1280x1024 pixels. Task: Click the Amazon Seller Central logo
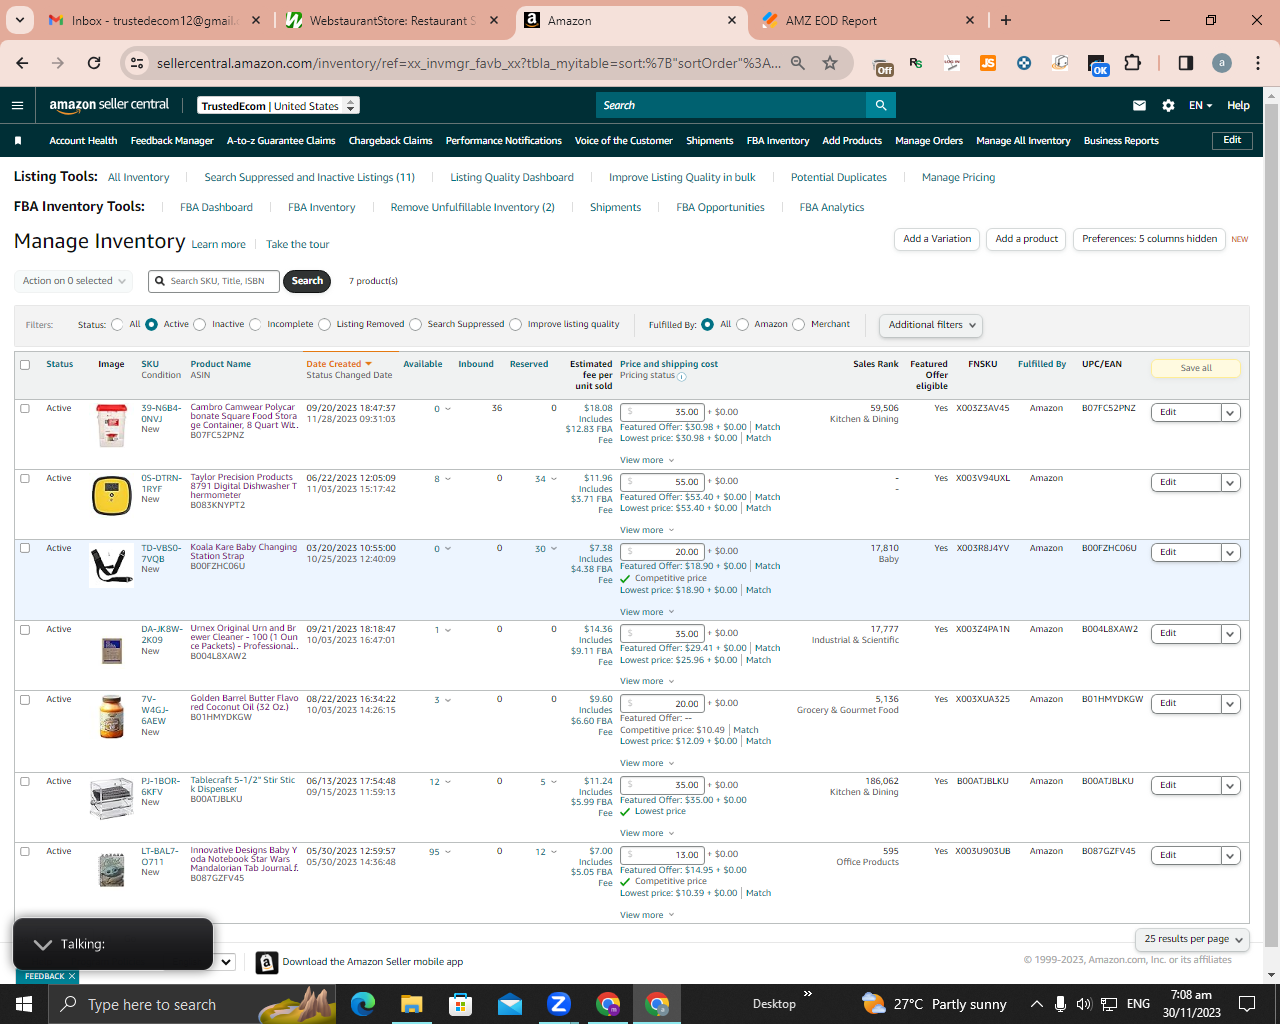click(x=109, y=105)
